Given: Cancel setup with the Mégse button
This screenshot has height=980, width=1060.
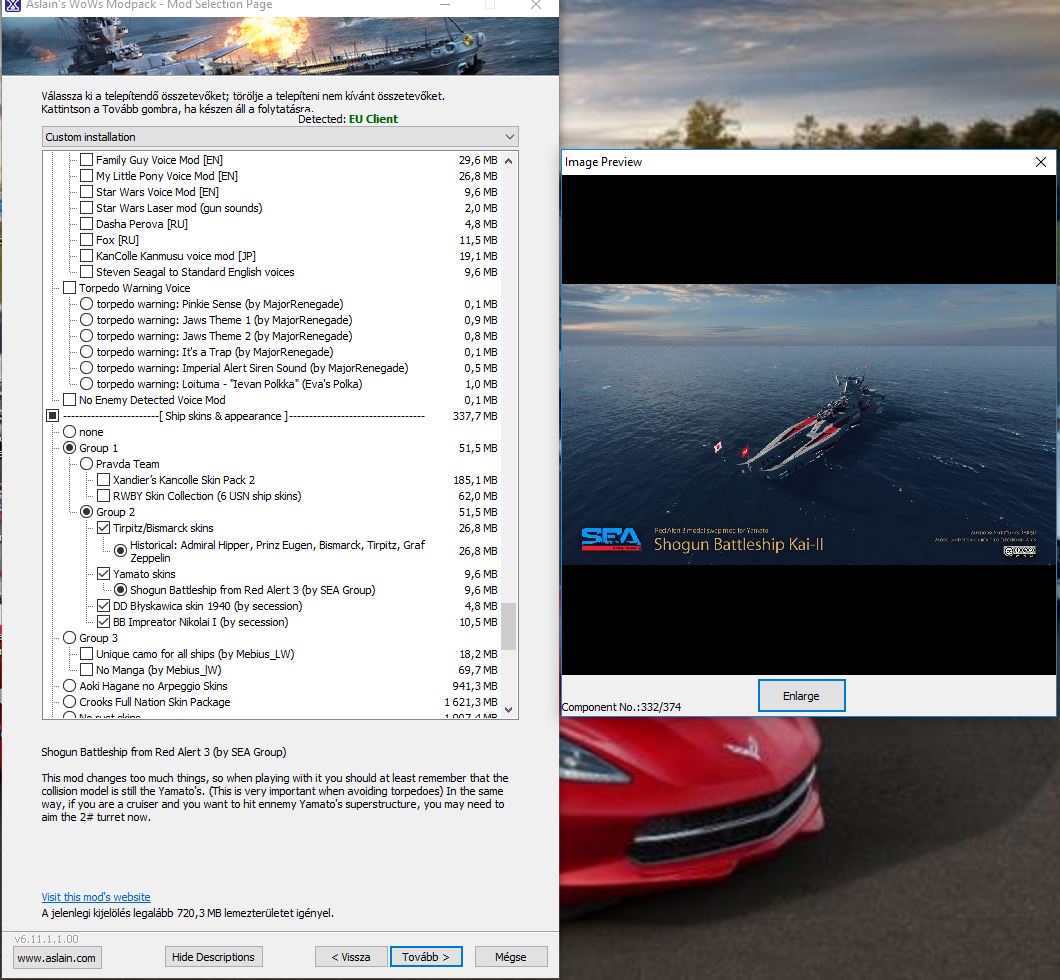Looking at the screenshot, I should coord(510,957).
